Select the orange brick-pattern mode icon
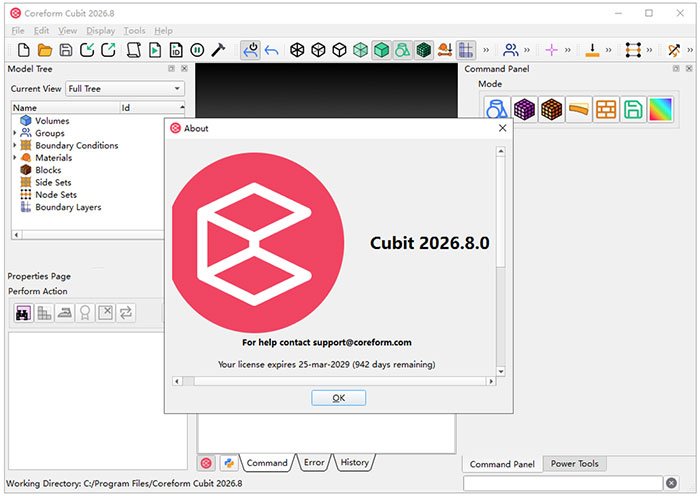This screenshot has width=700, height=496. pos(606,109)
